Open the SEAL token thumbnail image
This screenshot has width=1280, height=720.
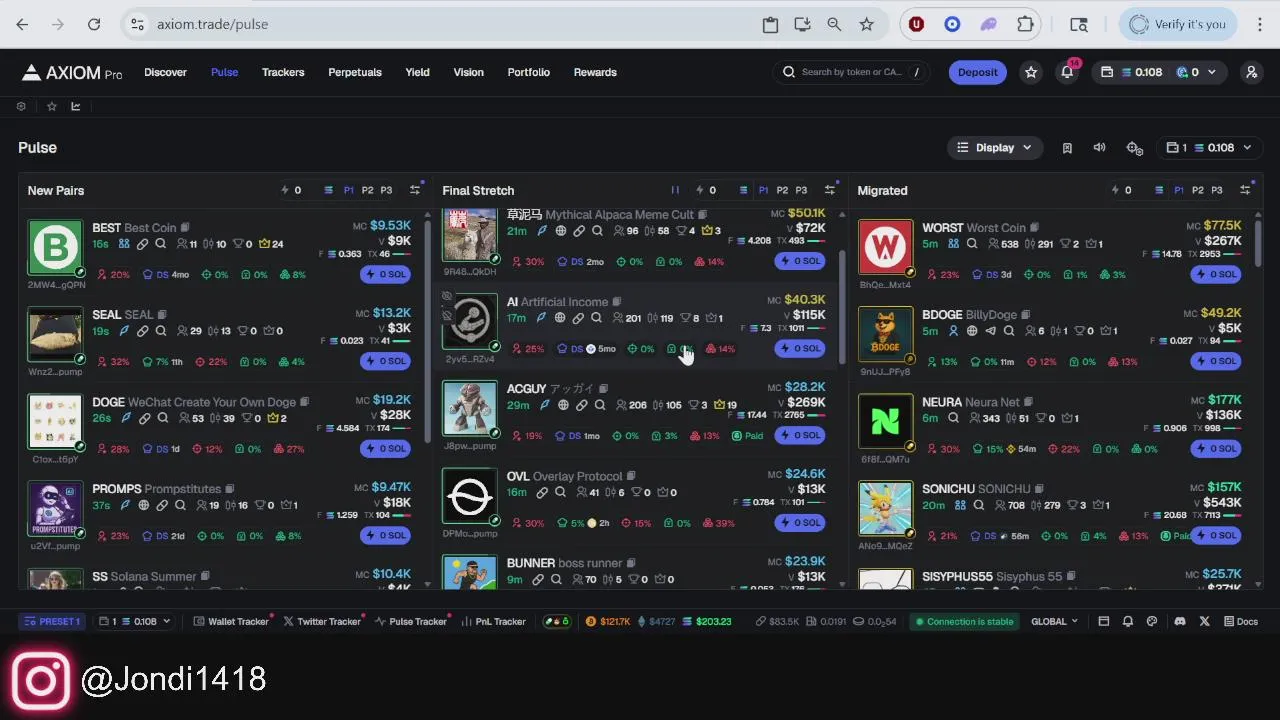click(55, 335)
